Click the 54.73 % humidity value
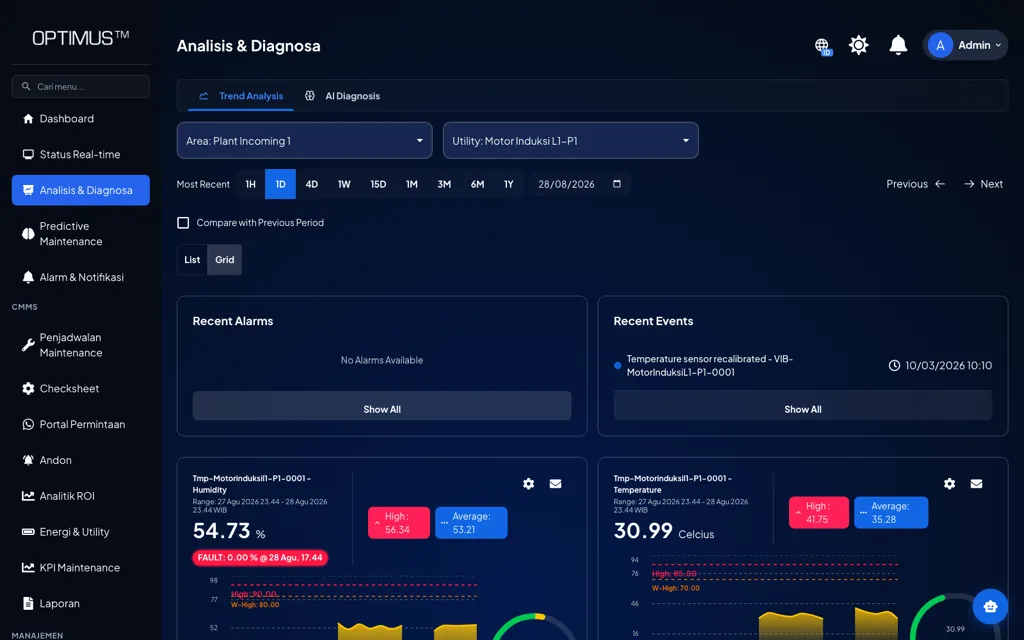1024x640 pixels. pyautogui.click(x=229, y=531)
